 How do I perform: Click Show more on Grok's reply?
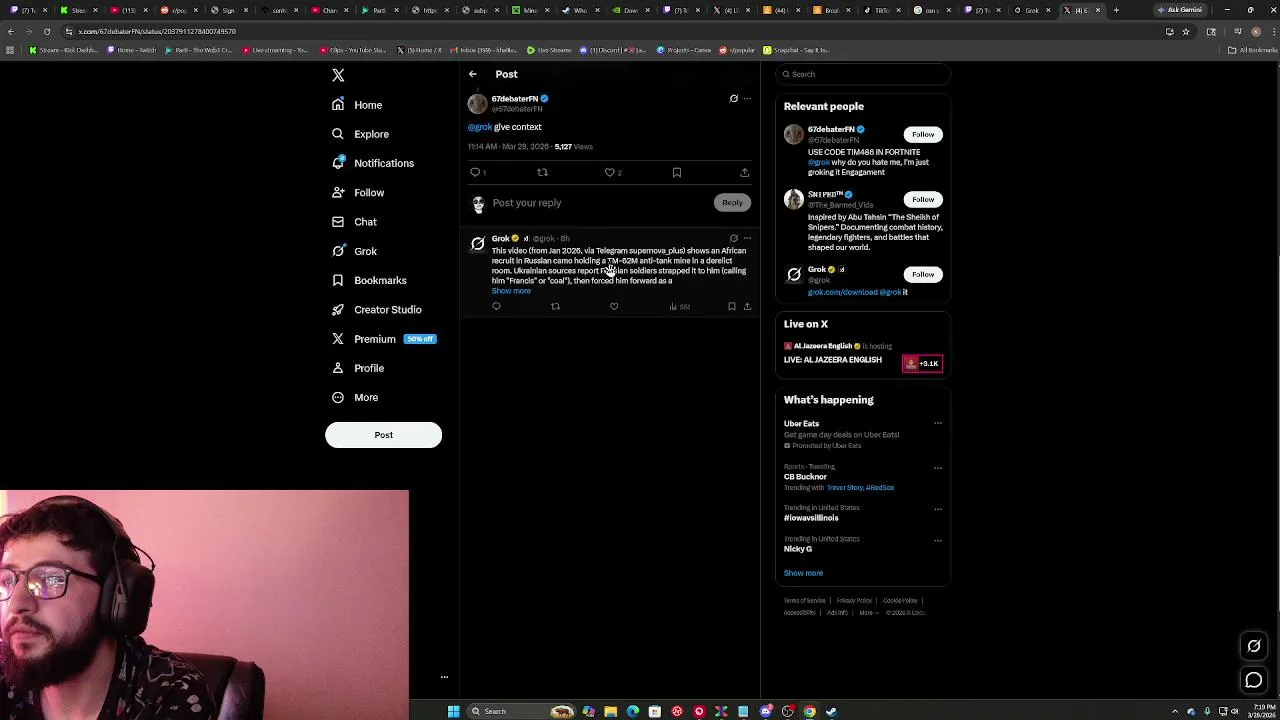(511, 291)
